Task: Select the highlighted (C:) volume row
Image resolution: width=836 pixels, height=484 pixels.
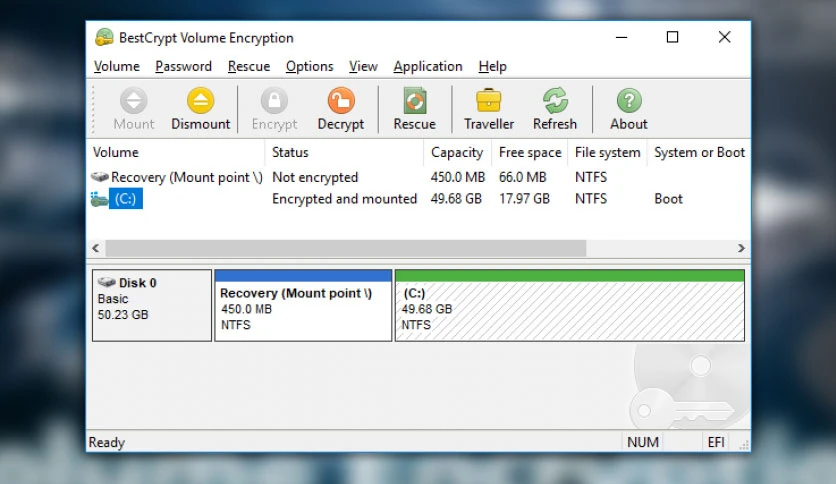Action: pyautogui.click(x=418, y=199)
